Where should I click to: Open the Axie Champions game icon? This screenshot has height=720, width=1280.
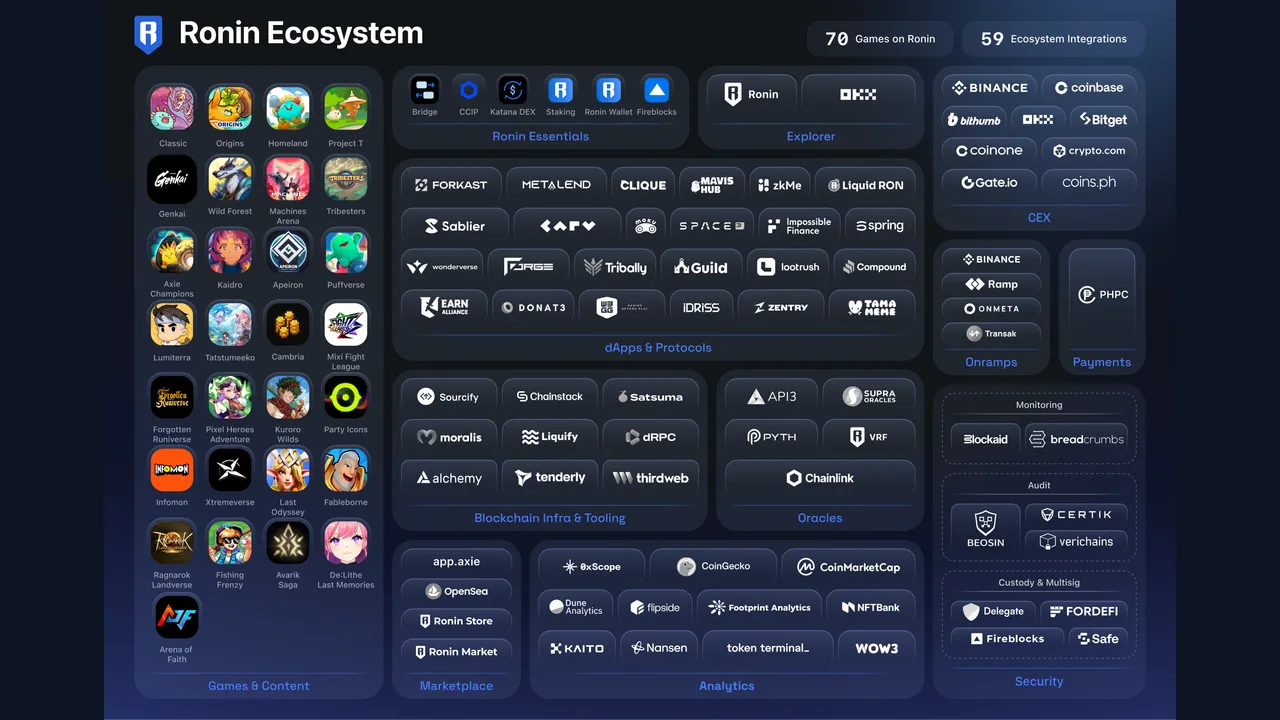click(172, 252)
